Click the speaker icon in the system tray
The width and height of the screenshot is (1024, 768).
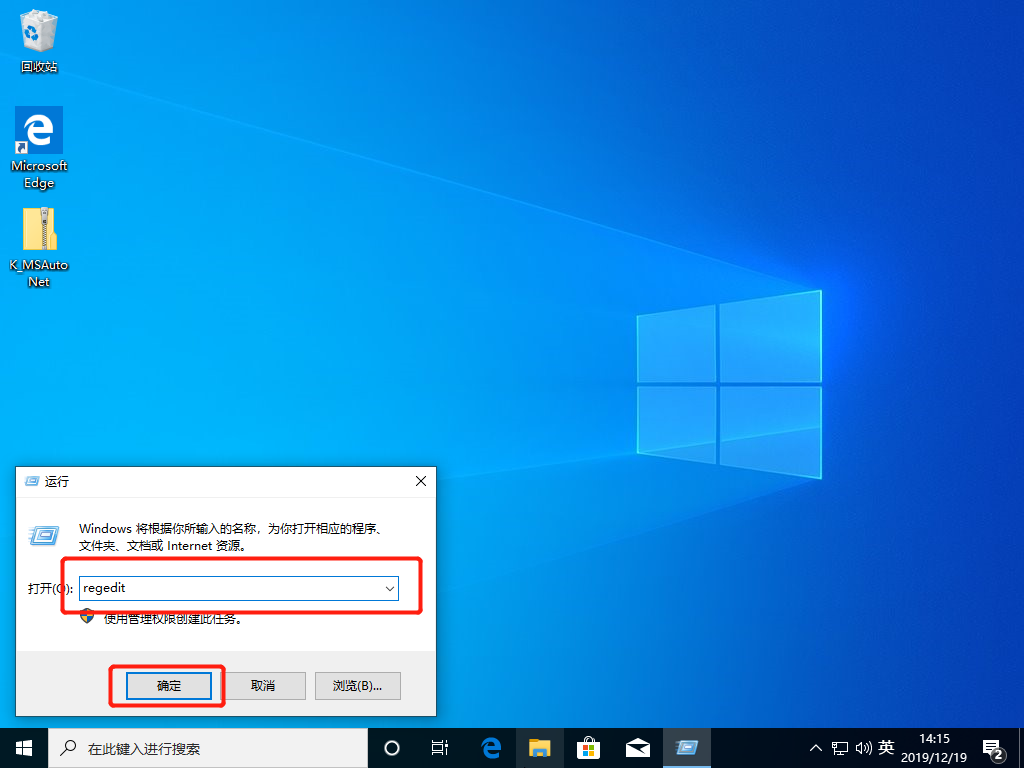pyautogui.click(x=862, y=747)
